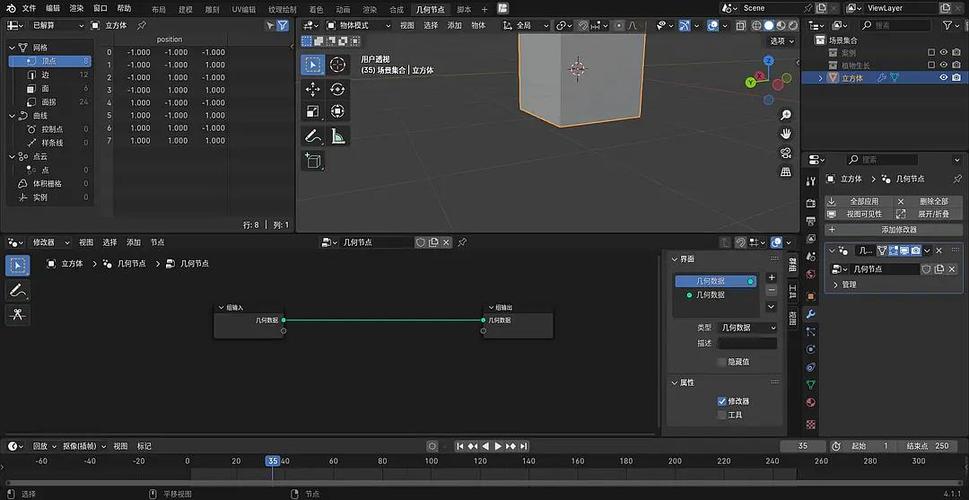Viewport: 969px width, 500px height.
Task: Select node editor box select tool
Action: click(x=17, y=266)
